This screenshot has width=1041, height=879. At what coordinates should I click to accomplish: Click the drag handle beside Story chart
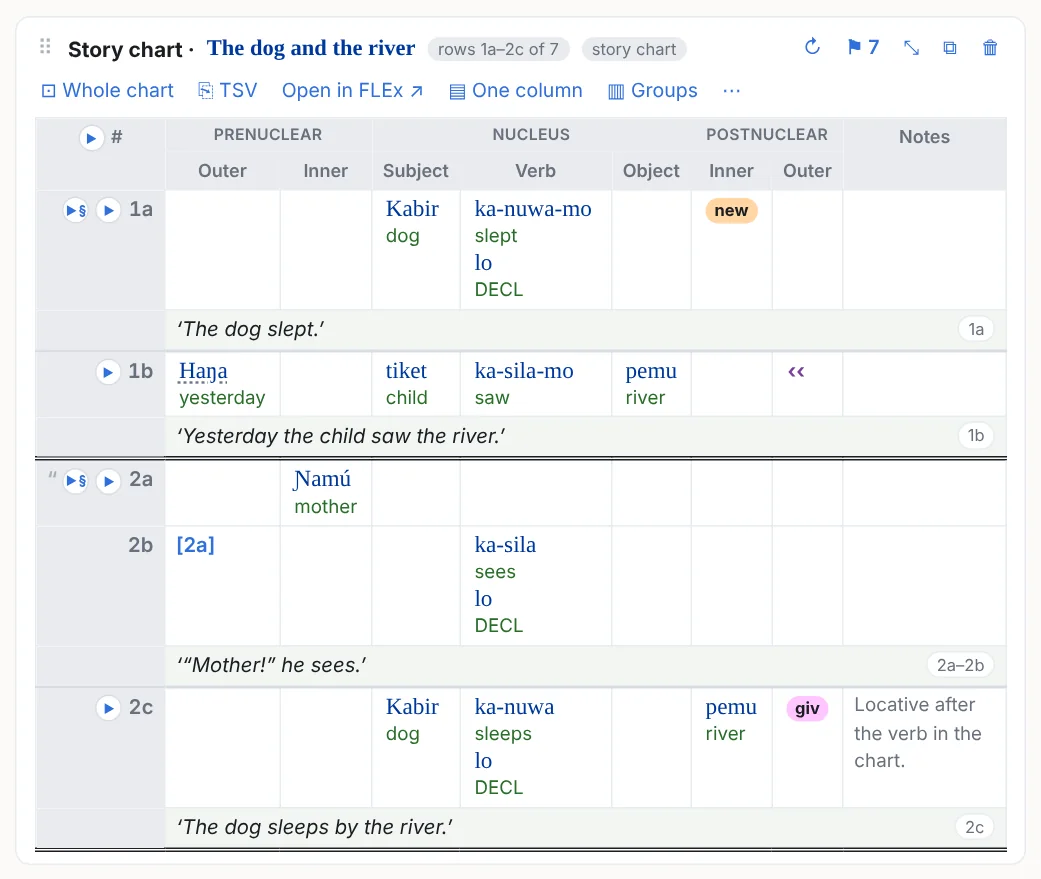45,46
